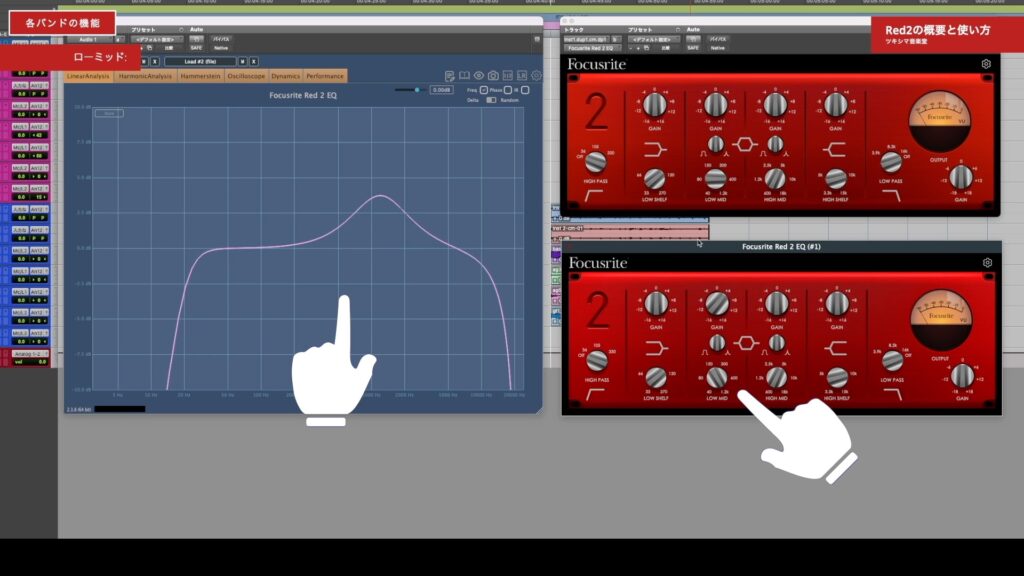Screen dimensions: 1024x576
Task: Open the book manual icon in analyzer
Action: 464,76
